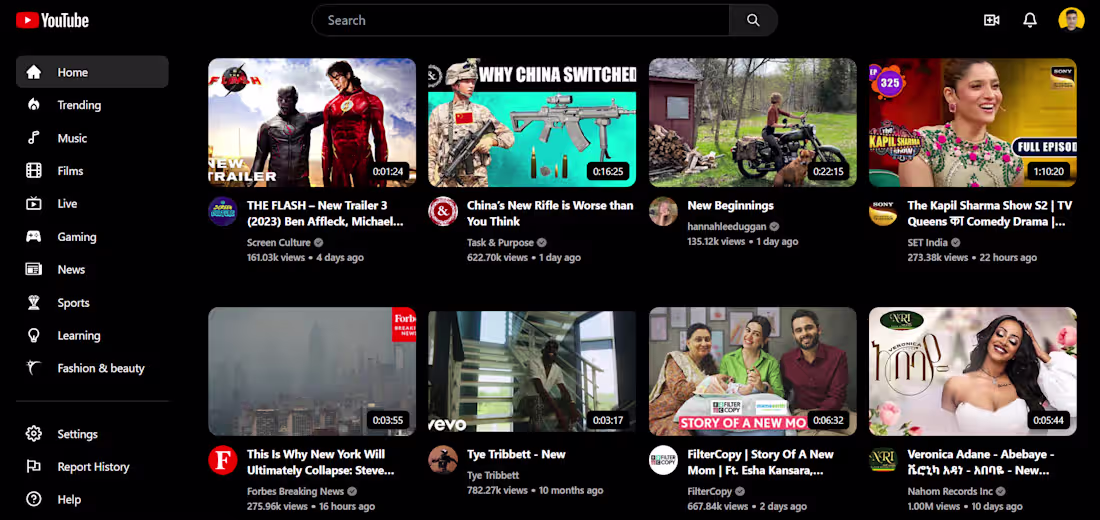This screenshot has height=520, width=1100.
Task: Open 'The Kapil Sharma Show S2' title
Action: (x=990, y=213)
